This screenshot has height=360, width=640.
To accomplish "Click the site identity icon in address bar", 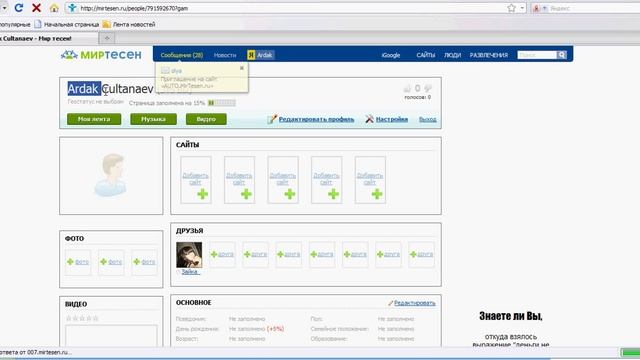I will [72, 8].
